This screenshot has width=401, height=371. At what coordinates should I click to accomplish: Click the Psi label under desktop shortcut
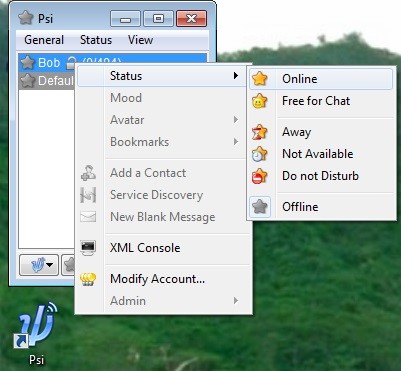[x=36, y=360]
